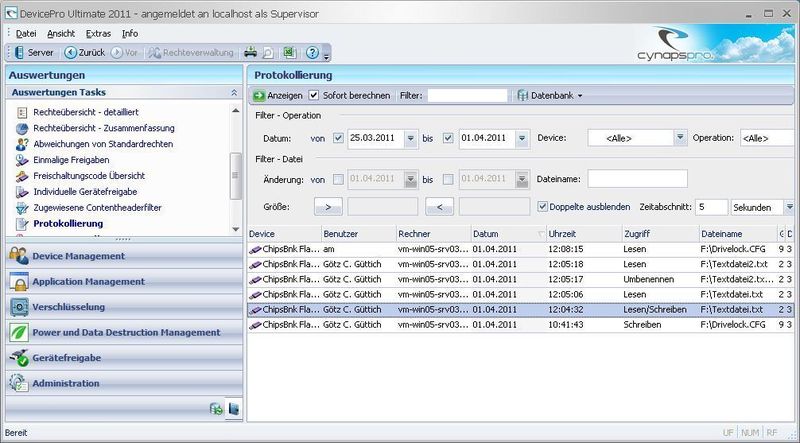Open the Datenbank dropdown menu
Image resolution: width=800 pixels, height=443 pixels.
[549, 95]
